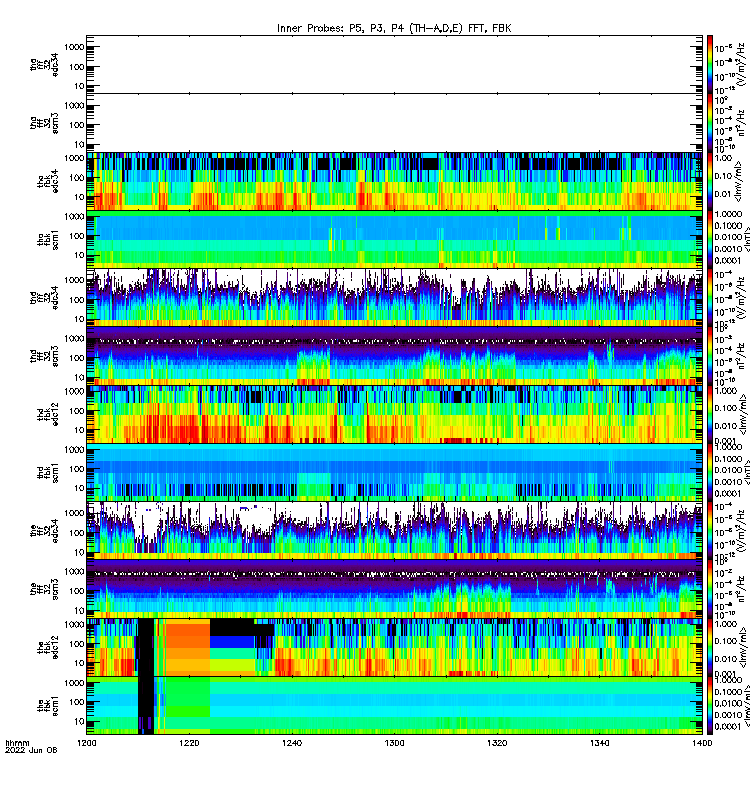Click the '2022 Jun 06' date label
This screenshot has width=750, height=800.
[31, 750]
